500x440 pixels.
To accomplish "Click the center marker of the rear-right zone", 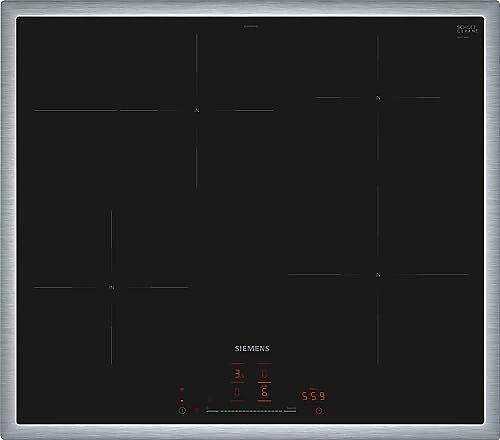I will coord(378,98).
